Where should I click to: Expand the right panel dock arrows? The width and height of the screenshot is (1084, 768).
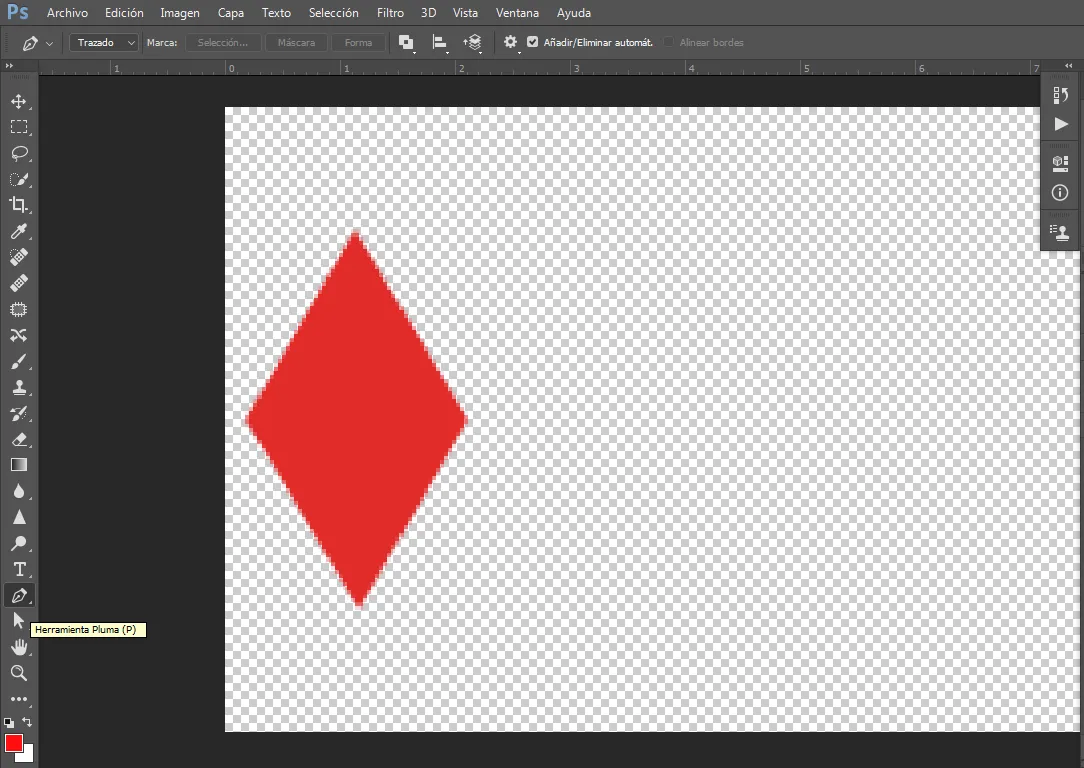click(1069, 66)
